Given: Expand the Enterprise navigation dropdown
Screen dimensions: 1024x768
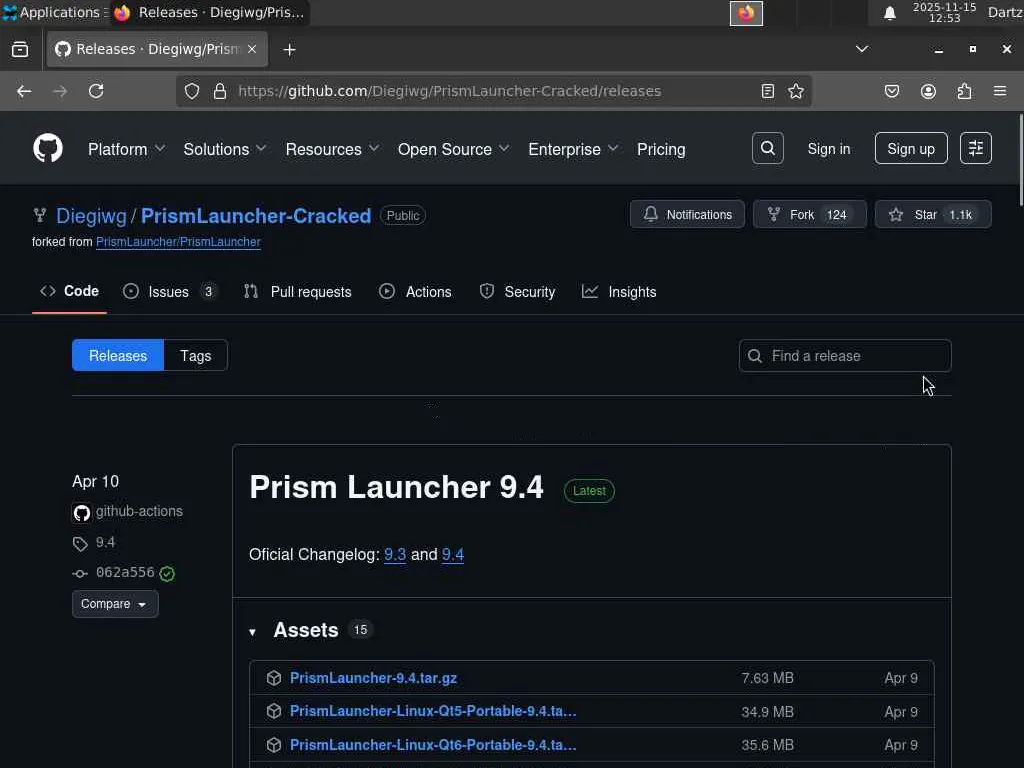Looking at the screenshot, I should point(573,149).
